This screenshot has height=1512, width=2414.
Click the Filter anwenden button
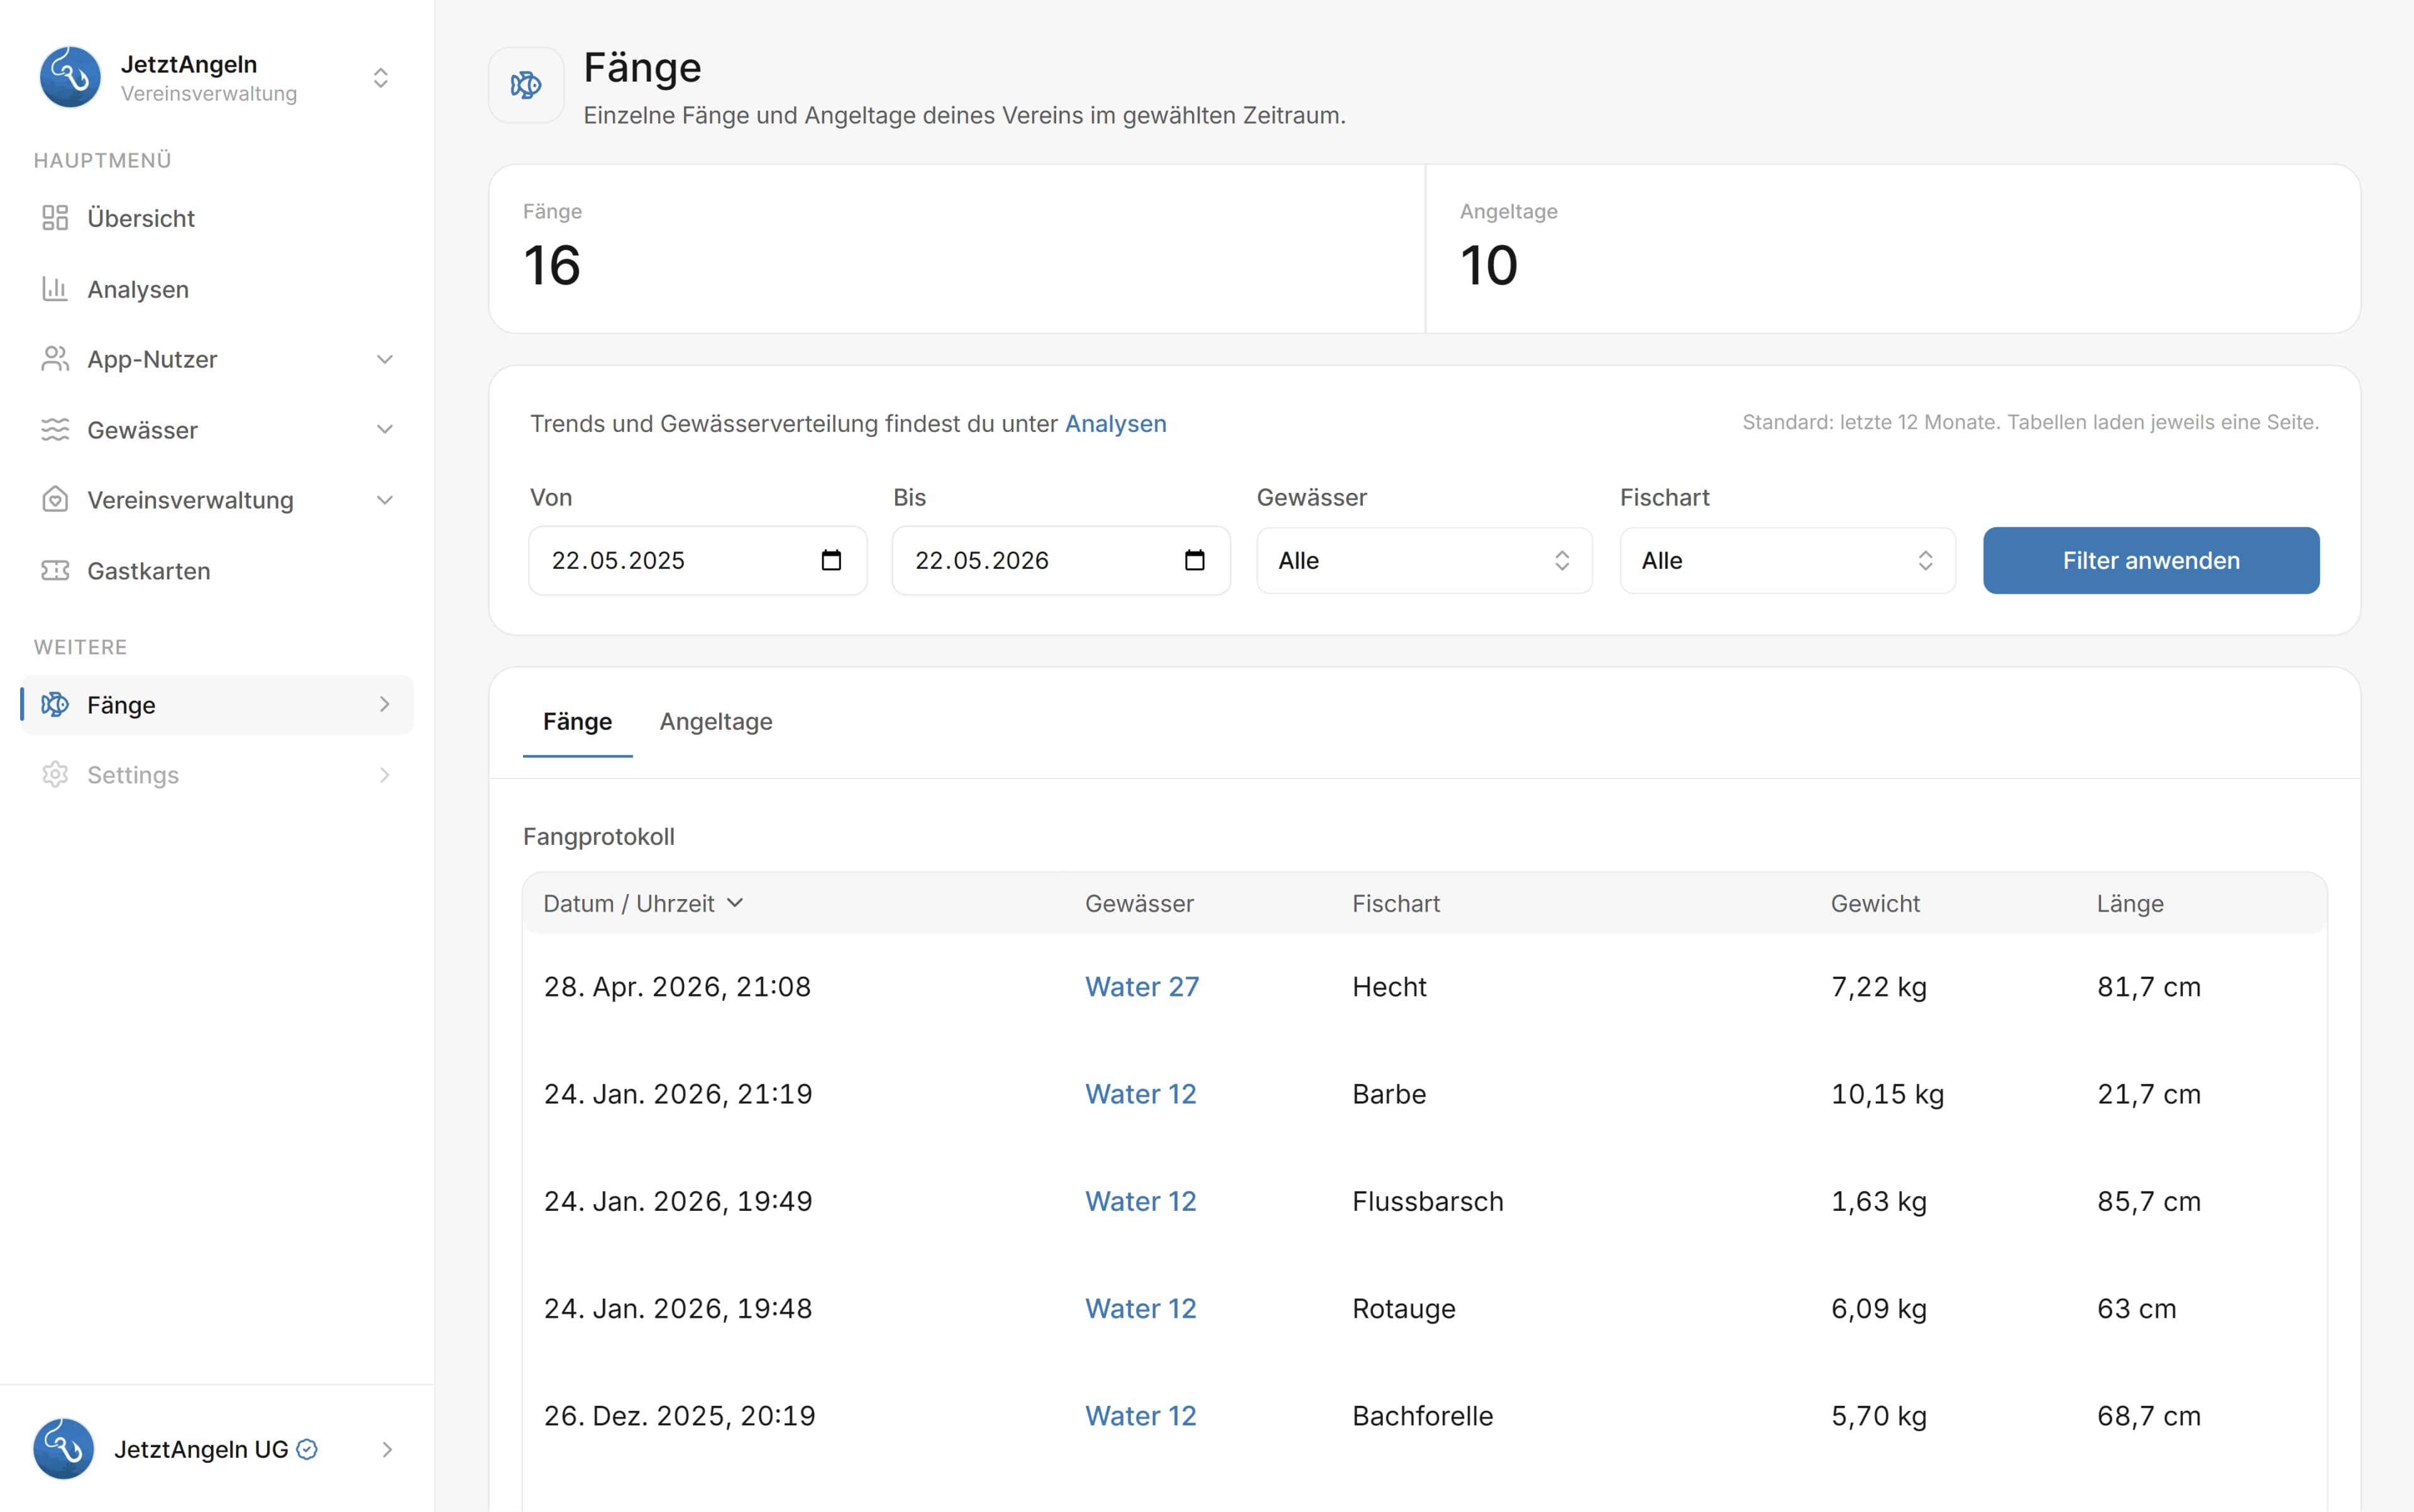[2151, 561]
